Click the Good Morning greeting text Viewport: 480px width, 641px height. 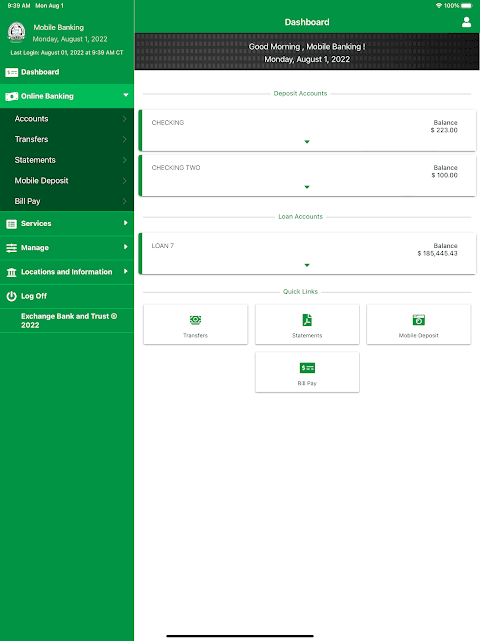(x=307, y=47)
